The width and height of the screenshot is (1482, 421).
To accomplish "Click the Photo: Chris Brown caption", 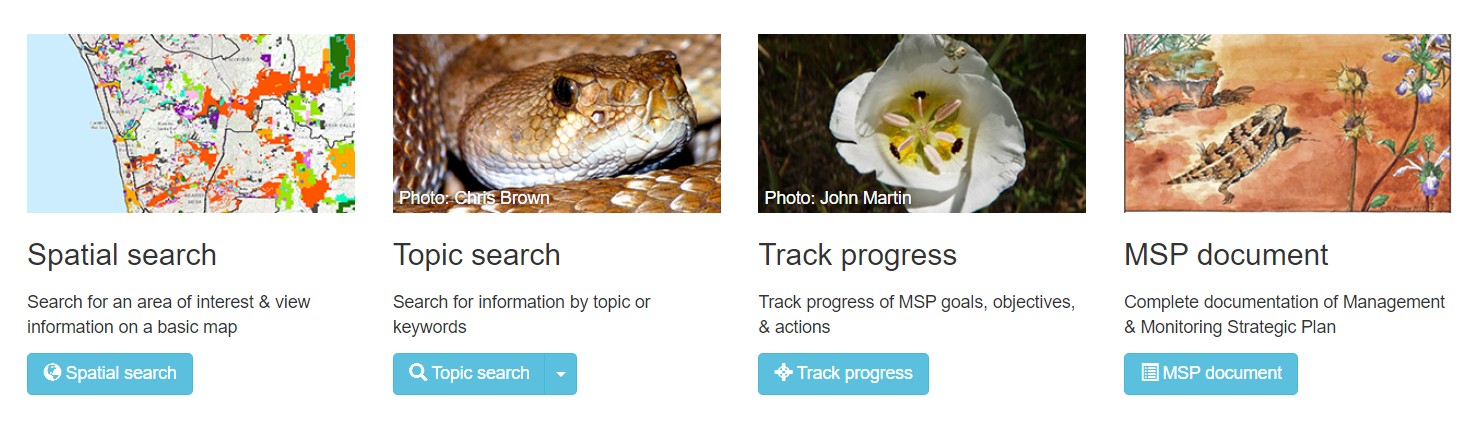I will 474,198.
